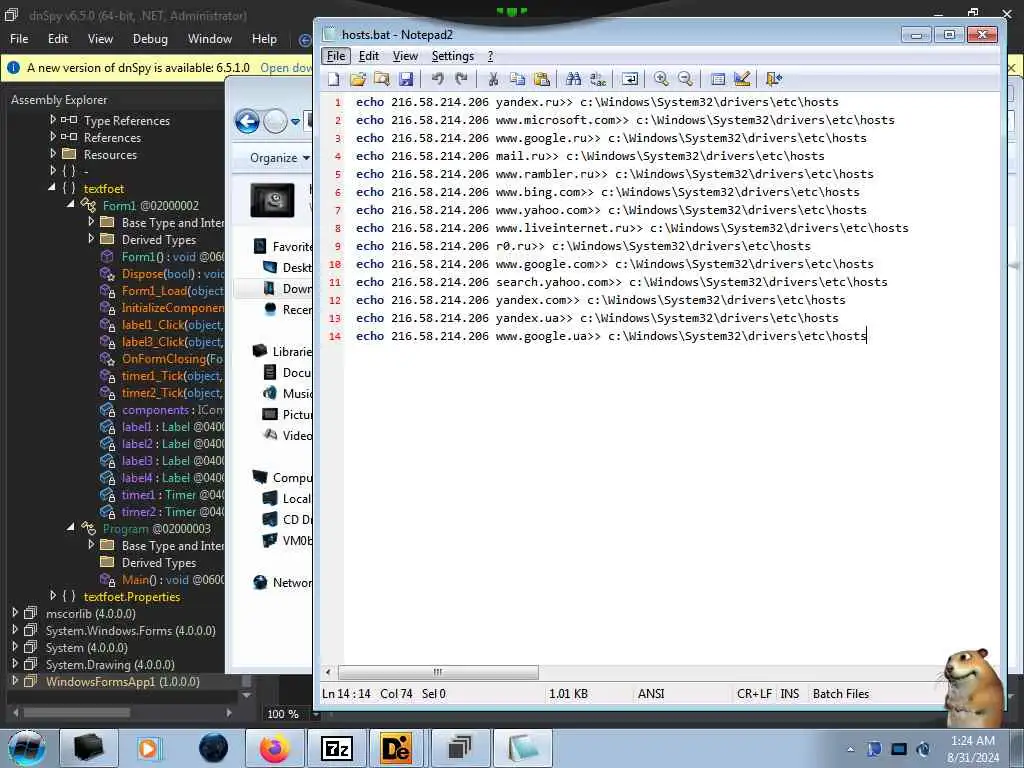This screenshot has height=768, width=1024.
Task: Click the CR+LF line ending indicator
Action: point(754,694)
